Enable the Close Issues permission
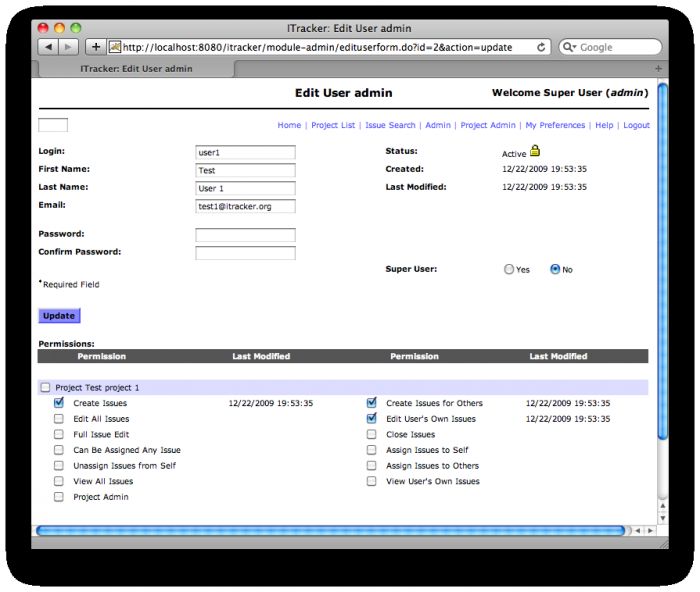 click(371, 434)
